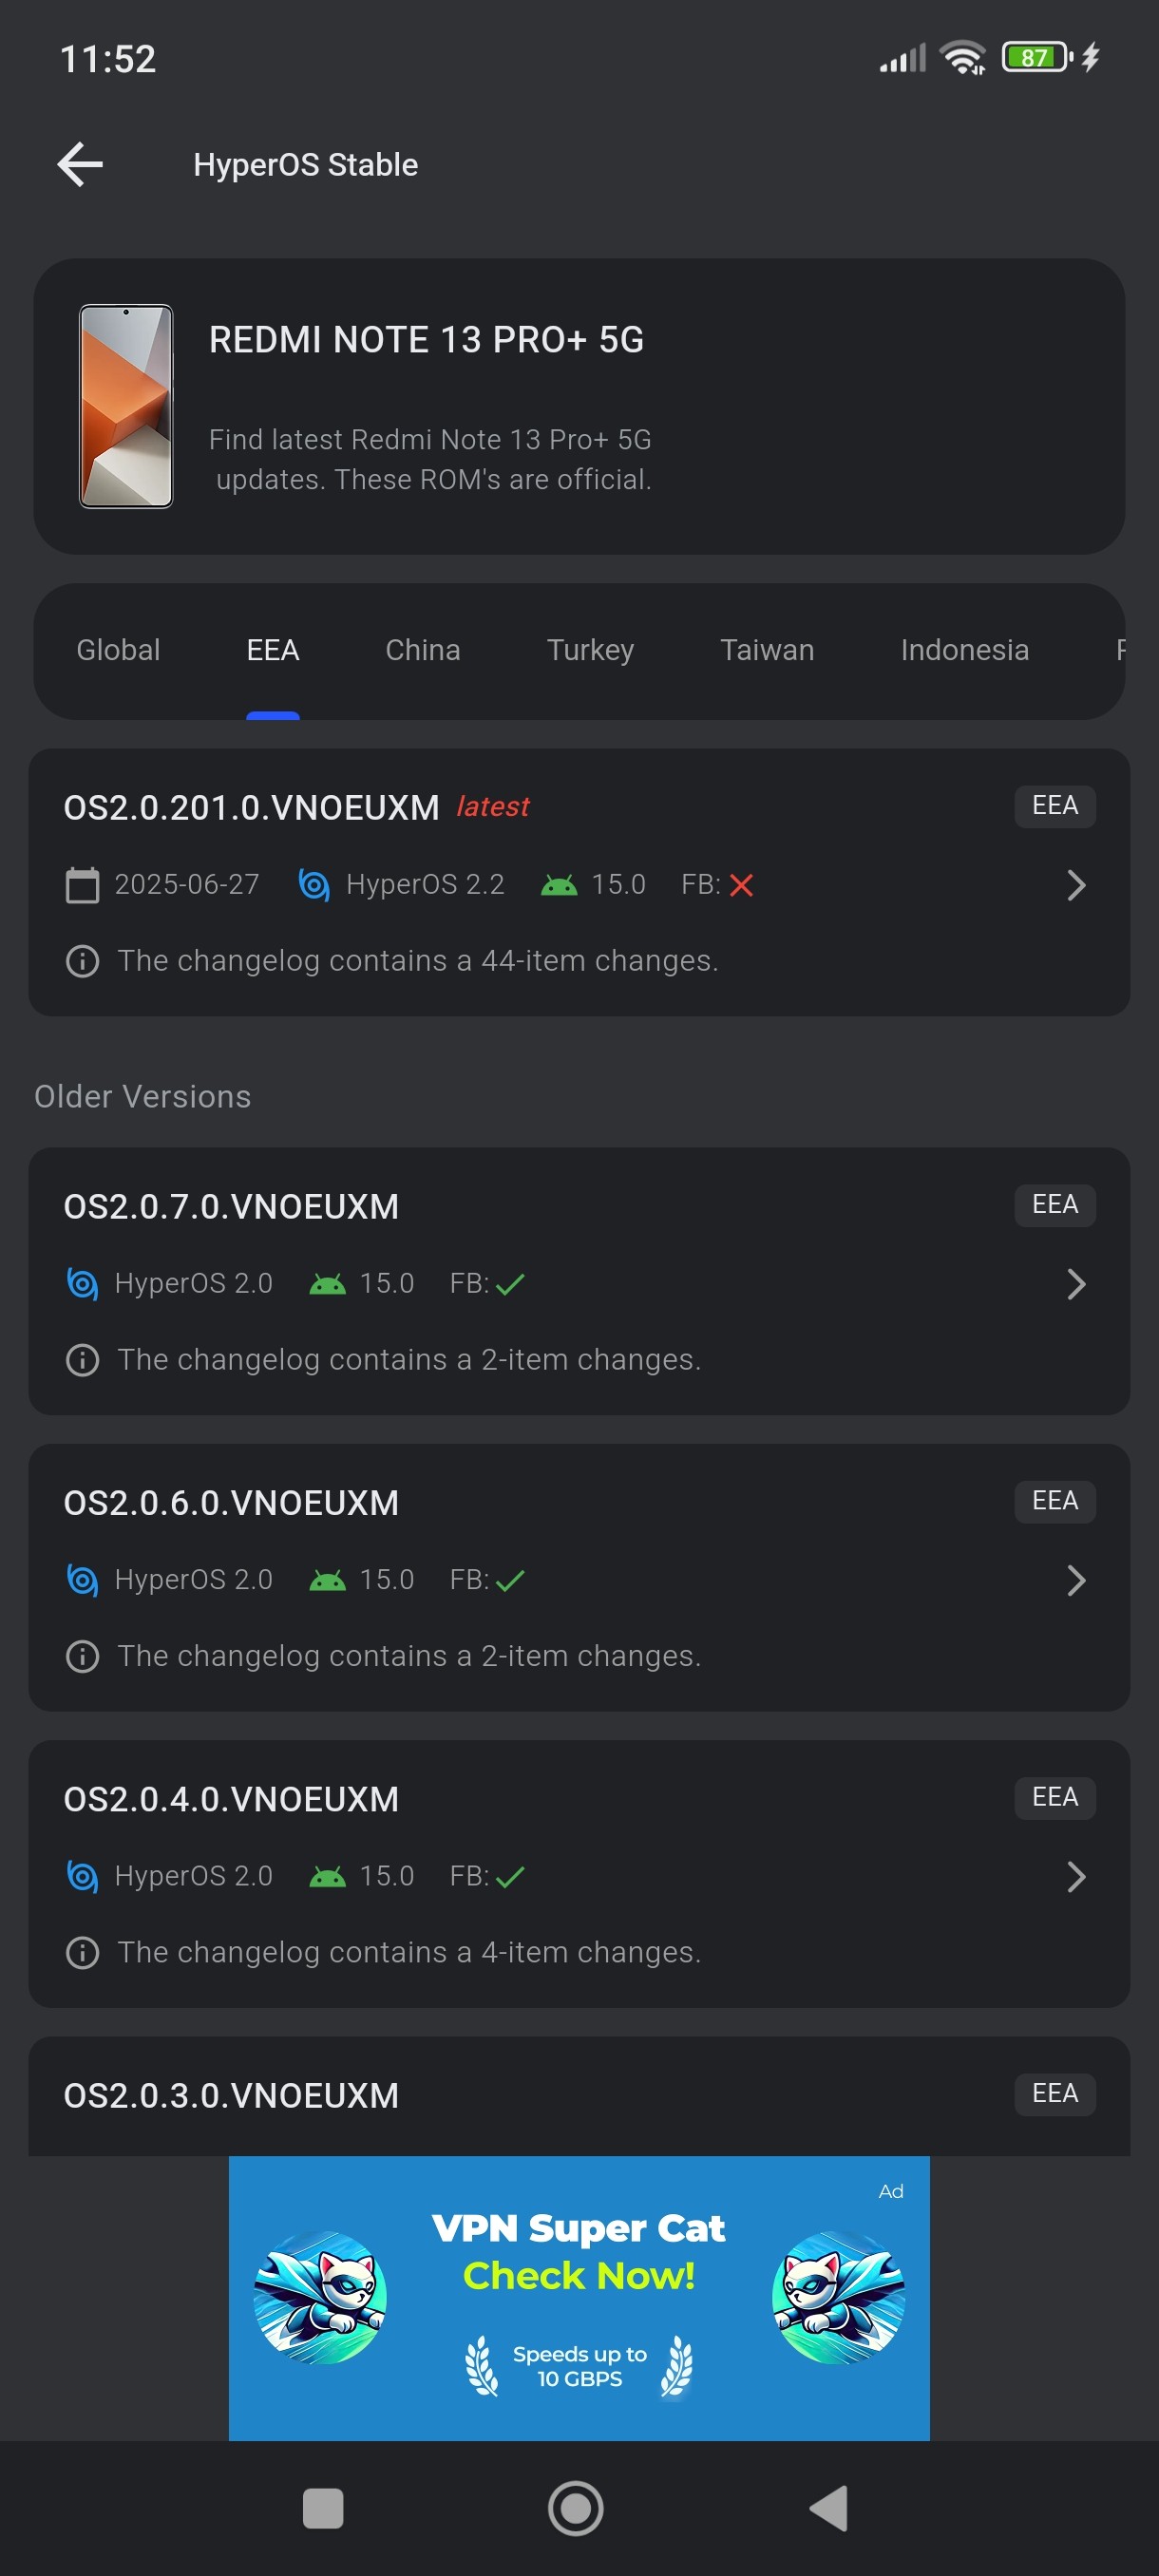Open the VPN Super Cat ad banner
Screen dimensions: 1159x2576
(579, 2298)
